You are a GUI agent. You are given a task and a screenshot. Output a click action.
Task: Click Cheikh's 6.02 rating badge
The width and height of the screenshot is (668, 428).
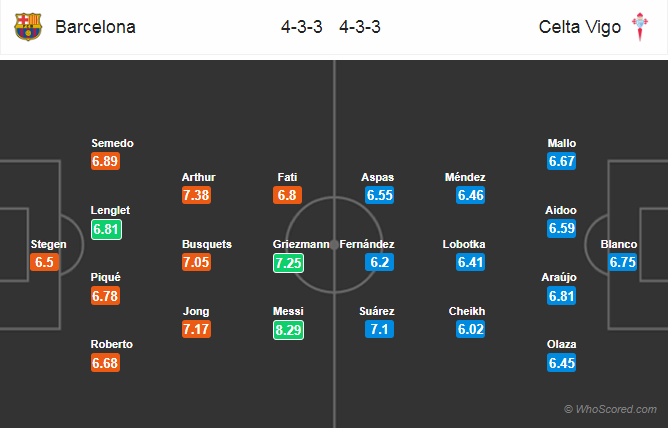[x=470, y=329]
